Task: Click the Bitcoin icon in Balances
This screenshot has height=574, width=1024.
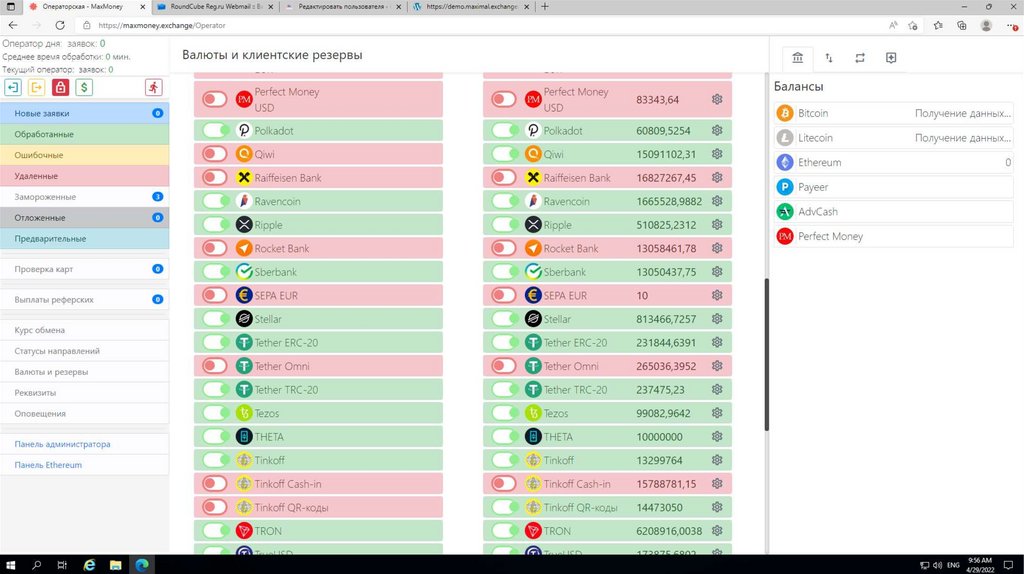Action: [784, 113]
